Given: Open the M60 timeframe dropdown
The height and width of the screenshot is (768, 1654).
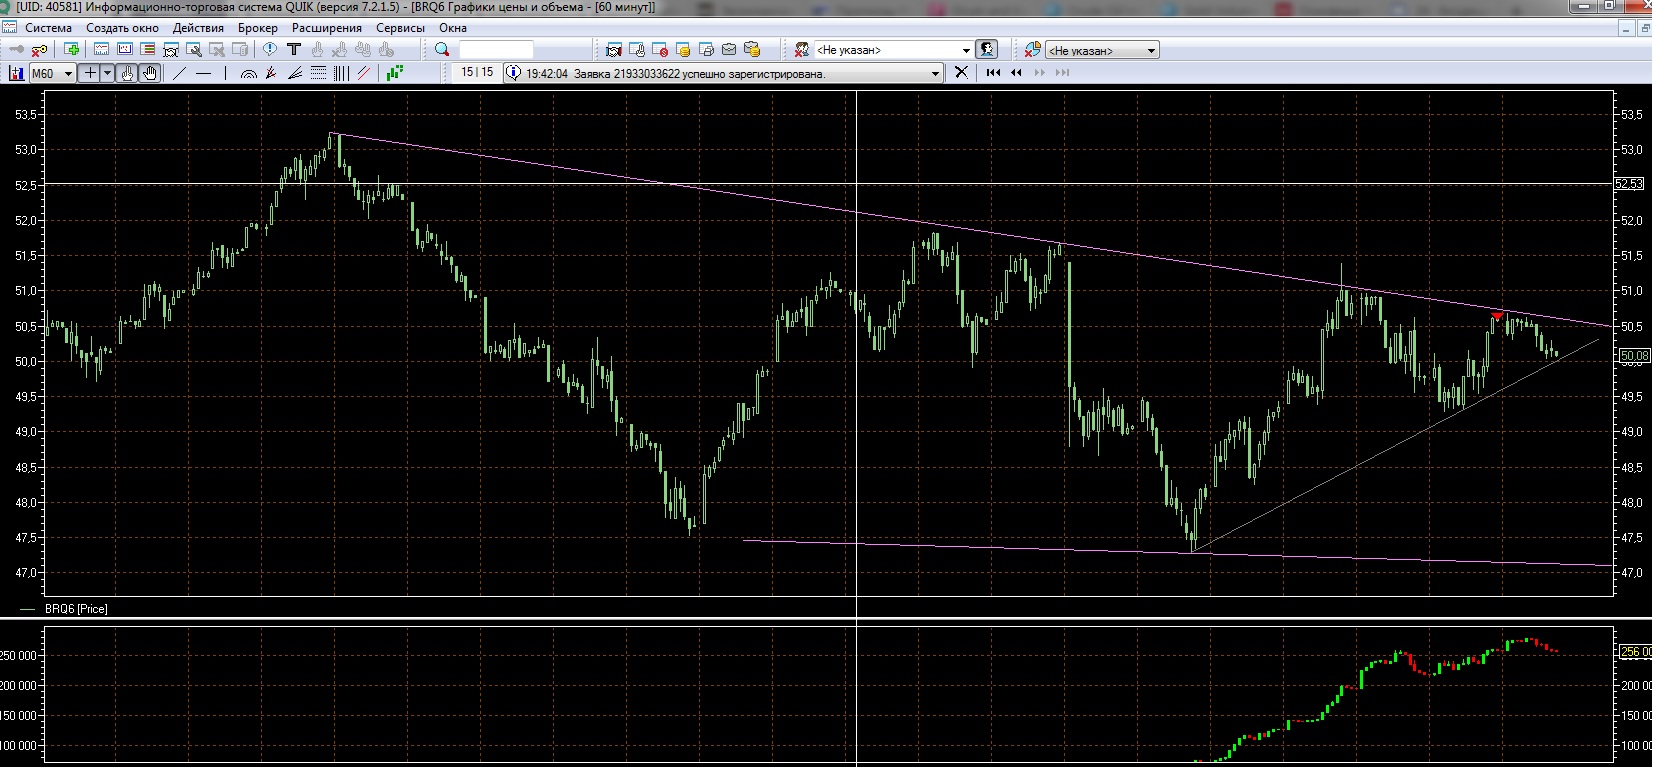Looking at the screenshot, I should (52, 73).
